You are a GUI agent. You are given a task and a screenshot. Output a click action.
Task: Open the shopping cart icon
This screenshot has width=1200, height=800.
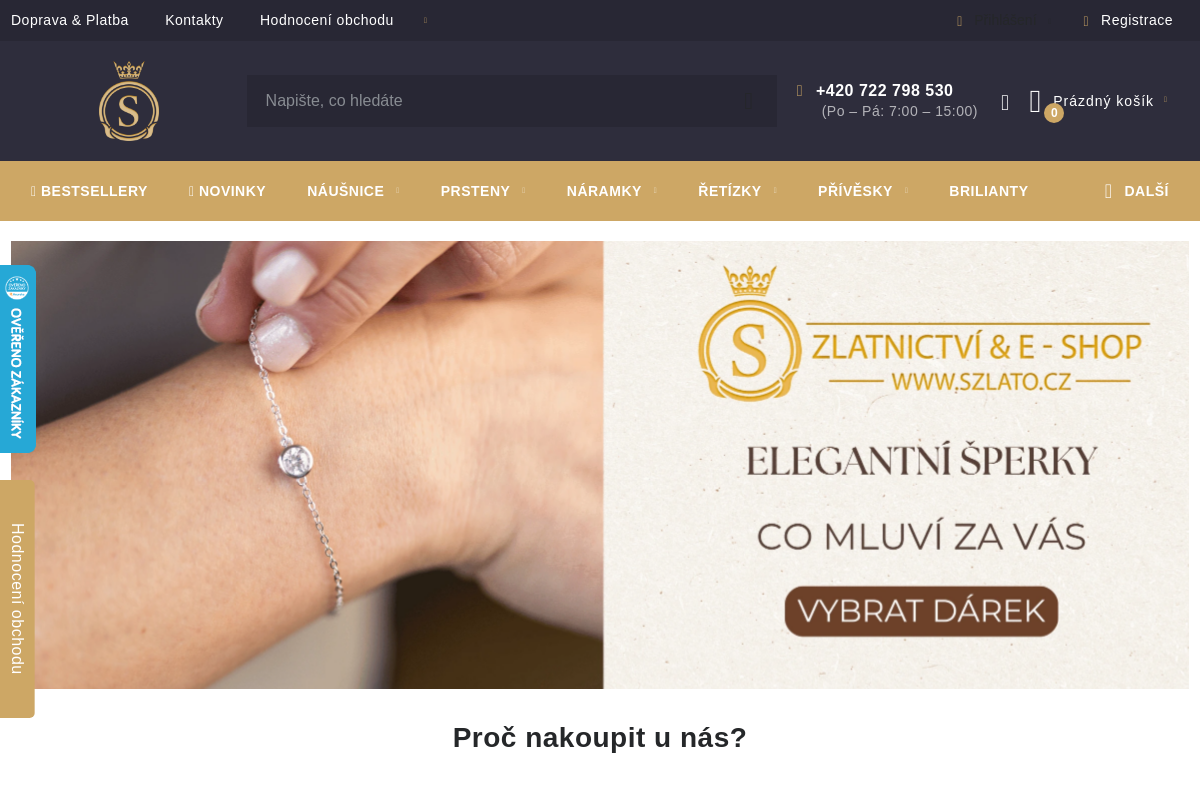(x=1035, y=101)
